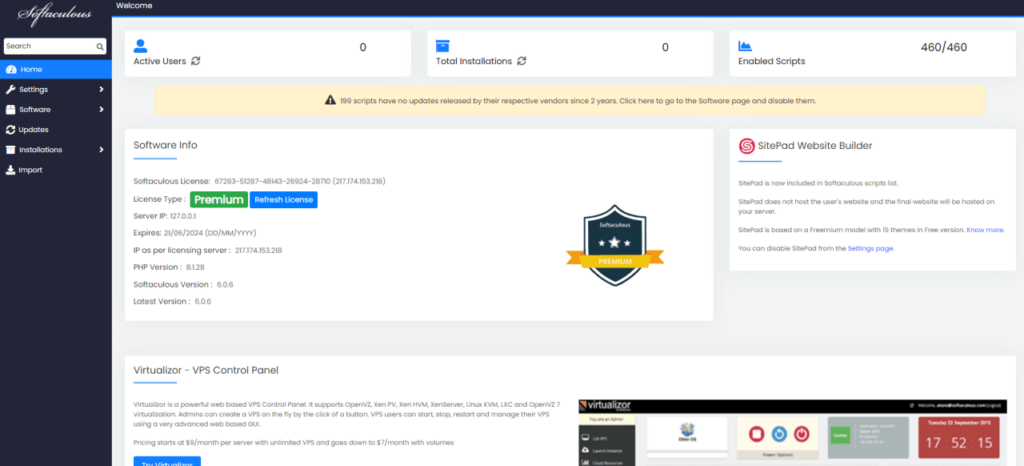Click the SitePad swirl logo icon
Screen dimensions: 1024x466
(x=746, y=146)
